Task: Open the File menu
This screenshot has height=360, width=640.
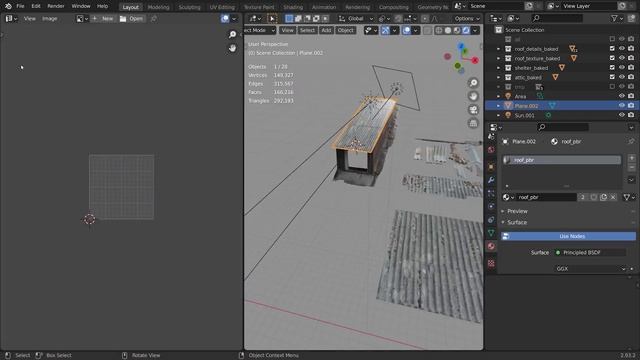Action: coord(20,6)
